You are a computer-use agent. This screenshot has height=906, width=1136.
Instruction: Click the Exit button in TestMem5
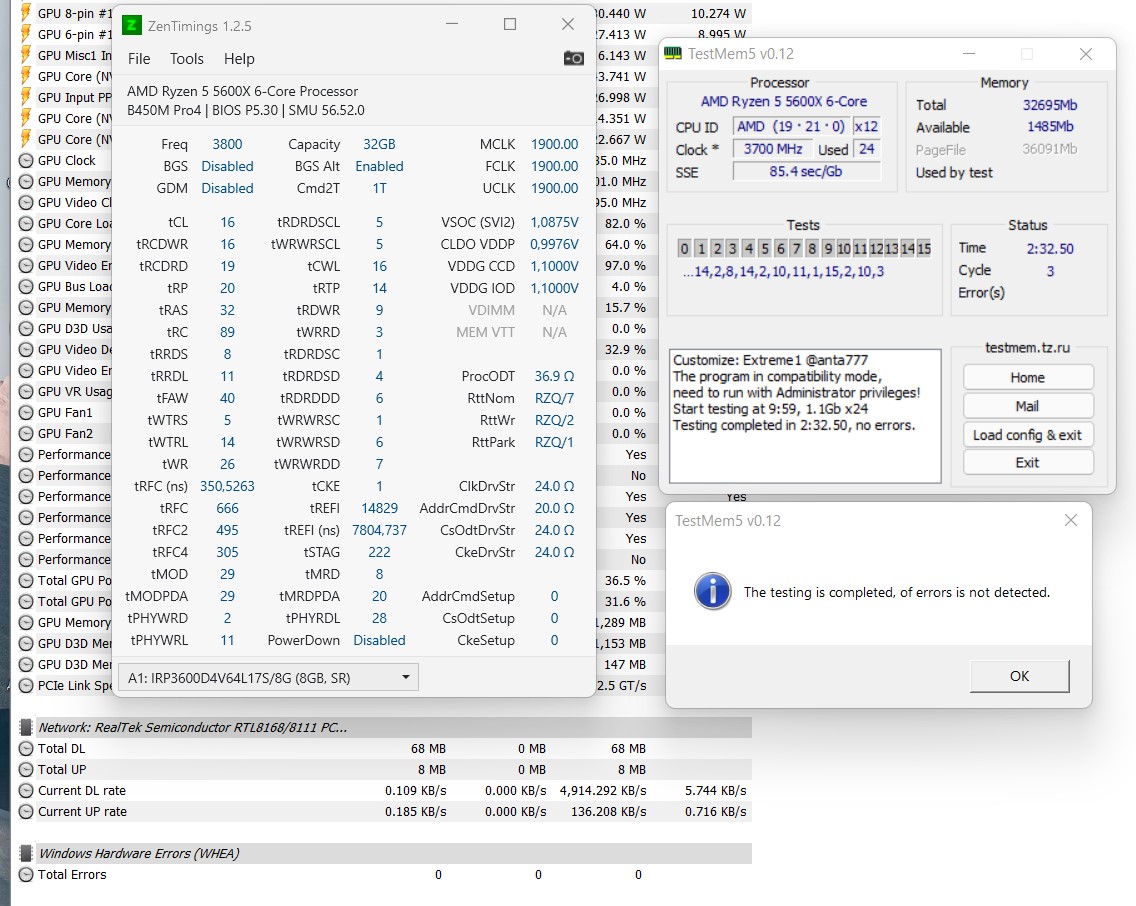pos(1027,462)
